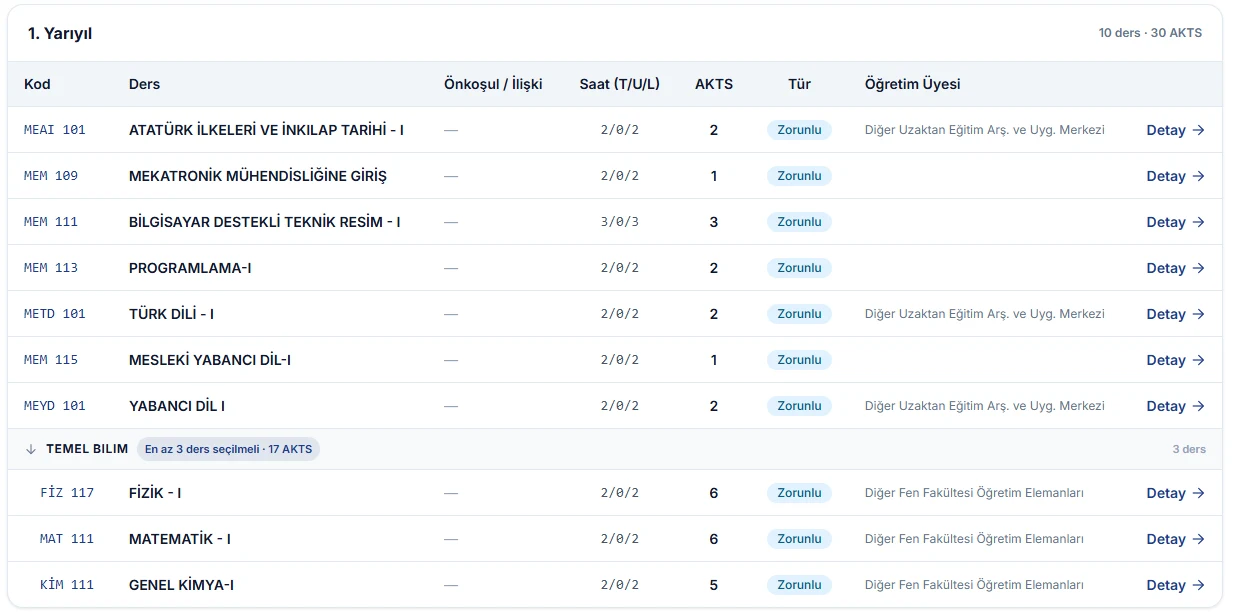Click the Zorunlu badge for MEM 113
Viewport: 1234px width, 612px height.
(x=799, y=268)
